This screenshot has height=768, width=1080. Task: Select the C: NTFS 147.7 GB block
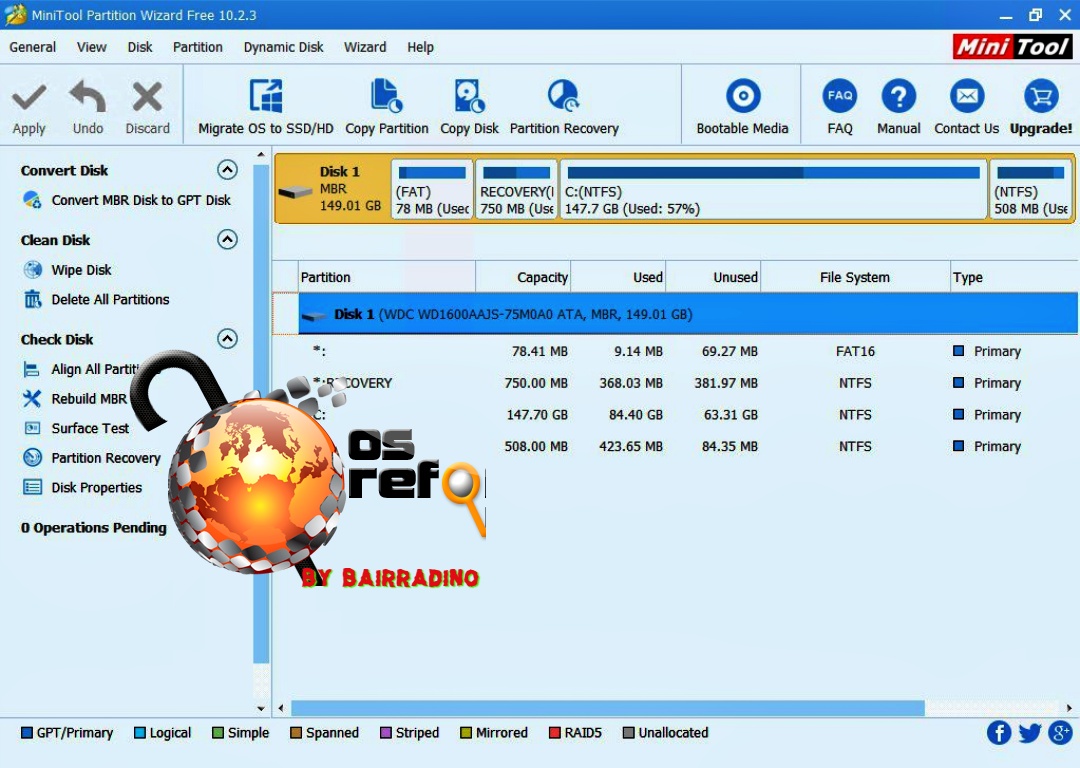click(773, 189)
